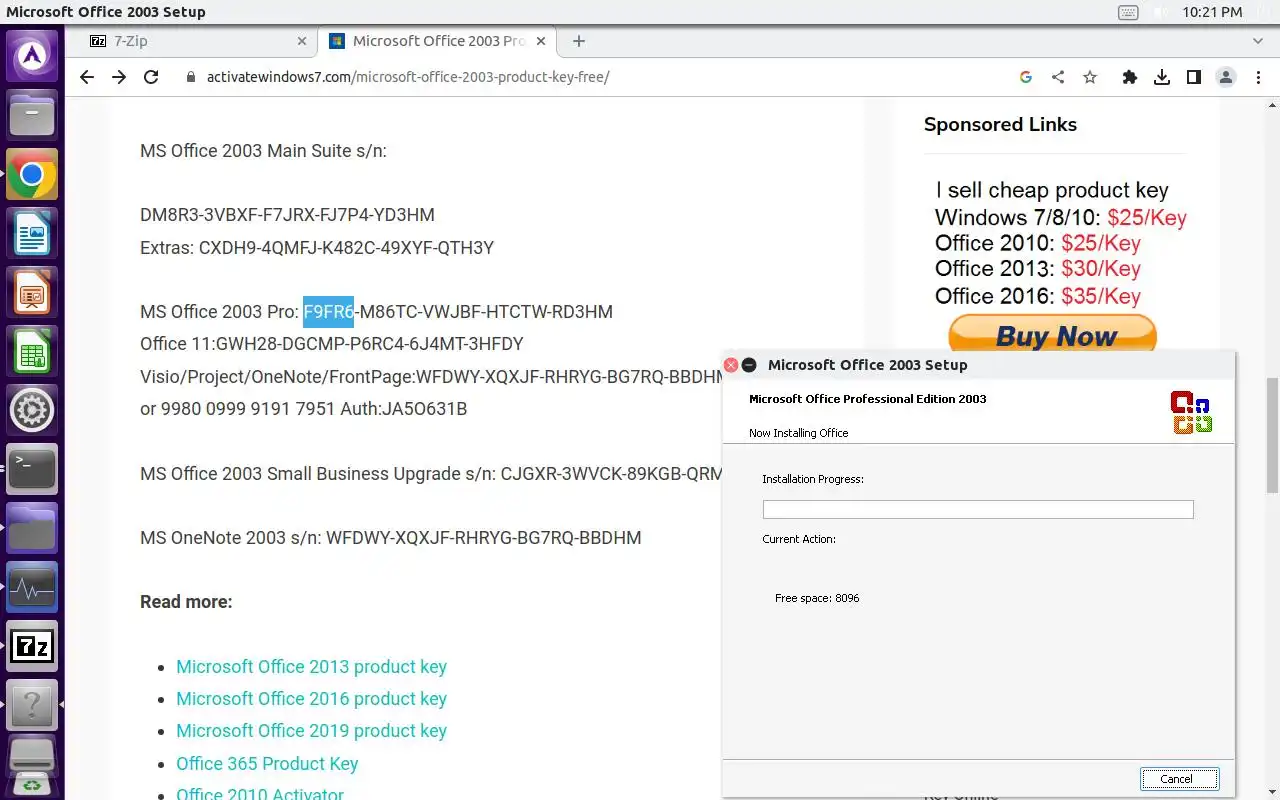Open Microsoft Office 2013 product key link
Screen dimensions: 1280x800
click(311, 667)
